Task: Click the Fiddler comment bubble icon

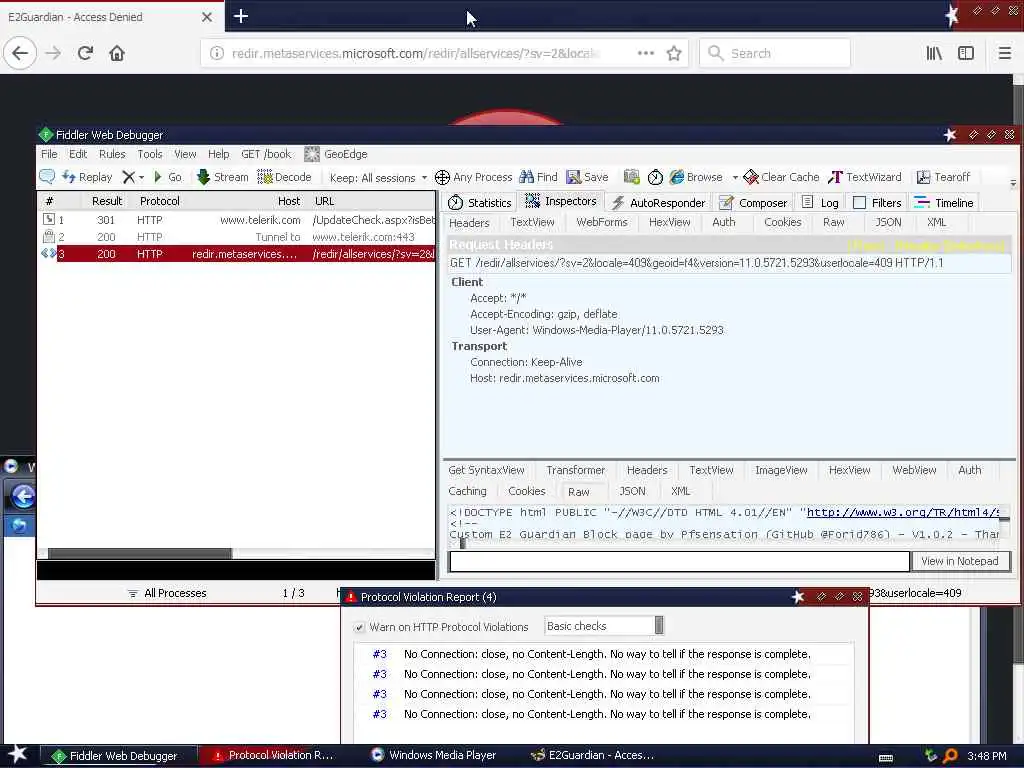Action: pyautogui.click(x=47, y=176)
